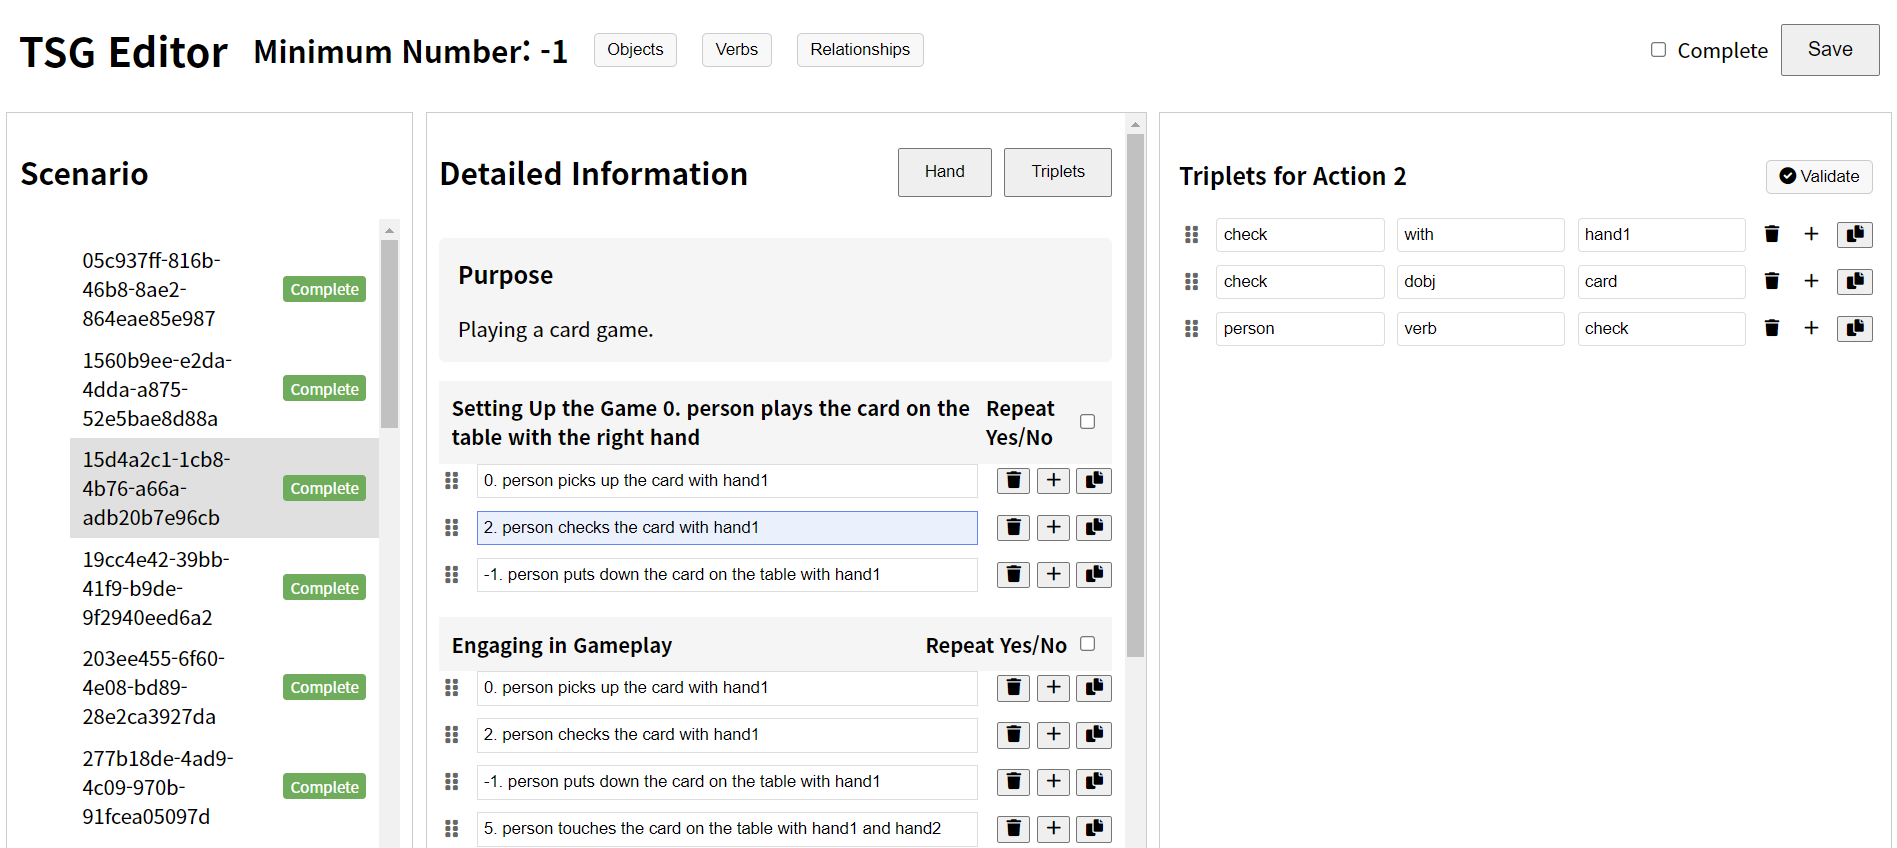Duplicate '-1. person puts down the card' in Setting Up
This screenshot has width=1897, height=848.
[x=1094, y=575]
